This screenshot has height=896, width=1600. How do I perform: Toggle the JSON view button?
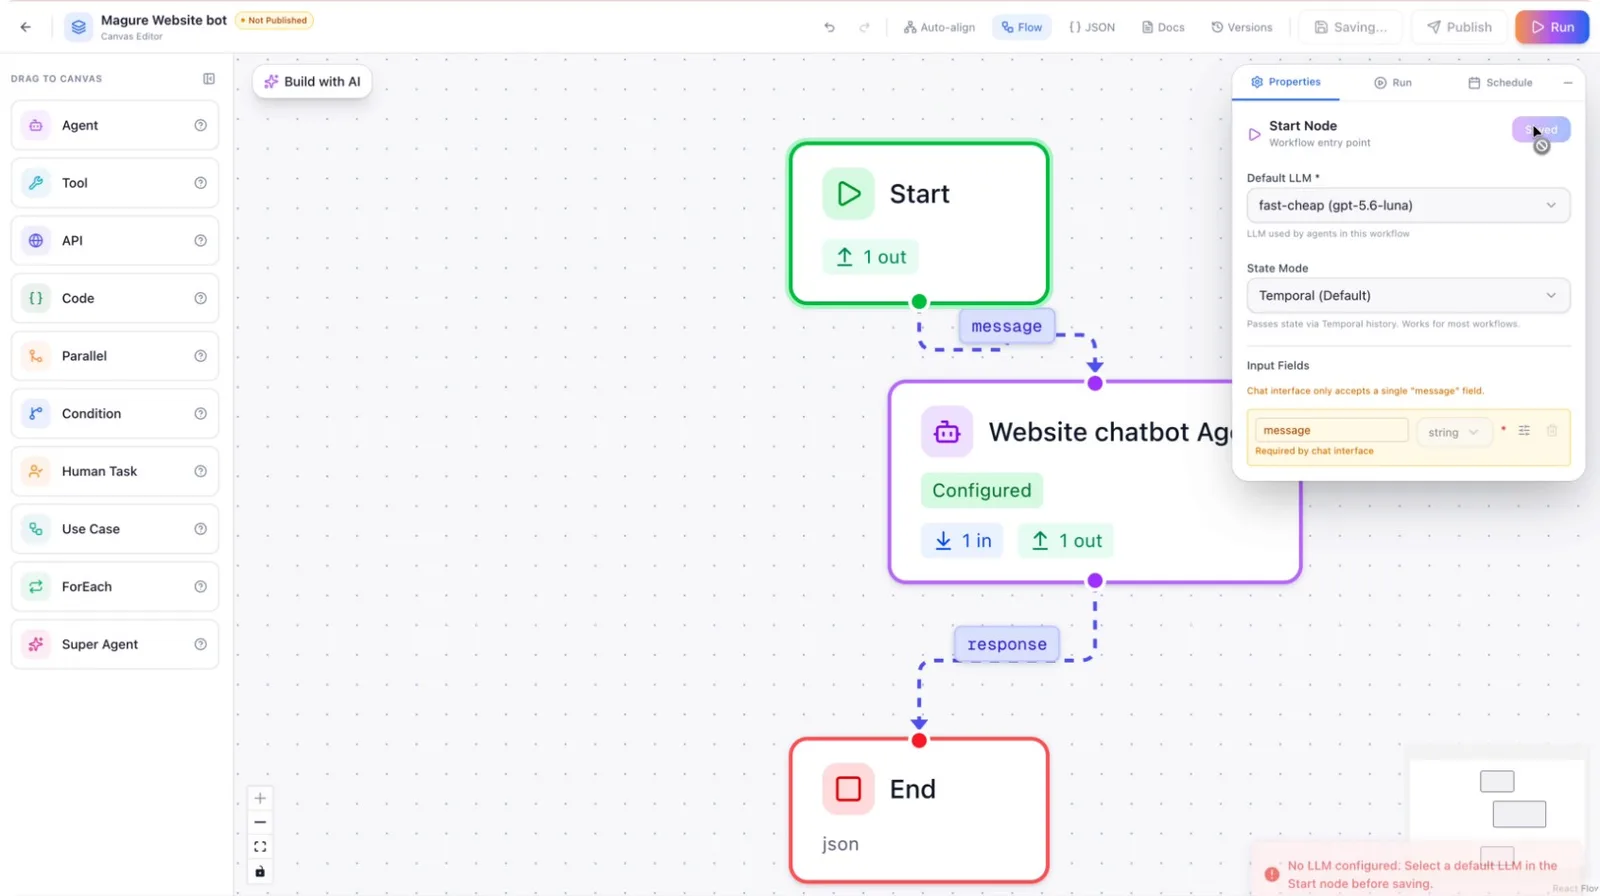pos(1092,27)
